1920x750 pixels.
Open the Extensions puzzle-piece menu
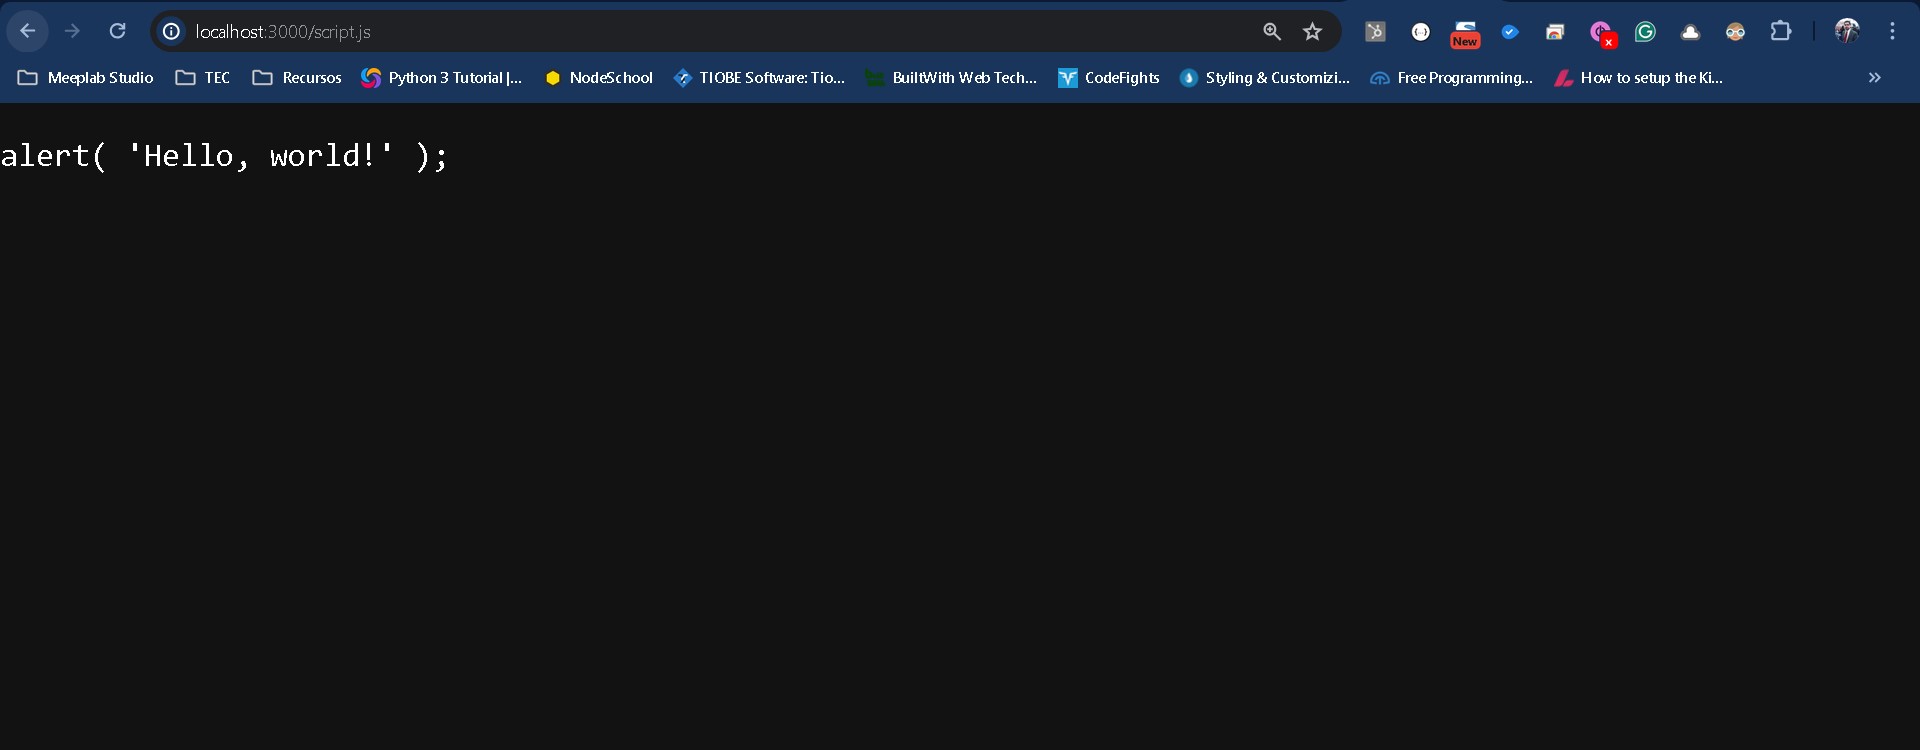pyautogui.click(x=1781, y=32)
